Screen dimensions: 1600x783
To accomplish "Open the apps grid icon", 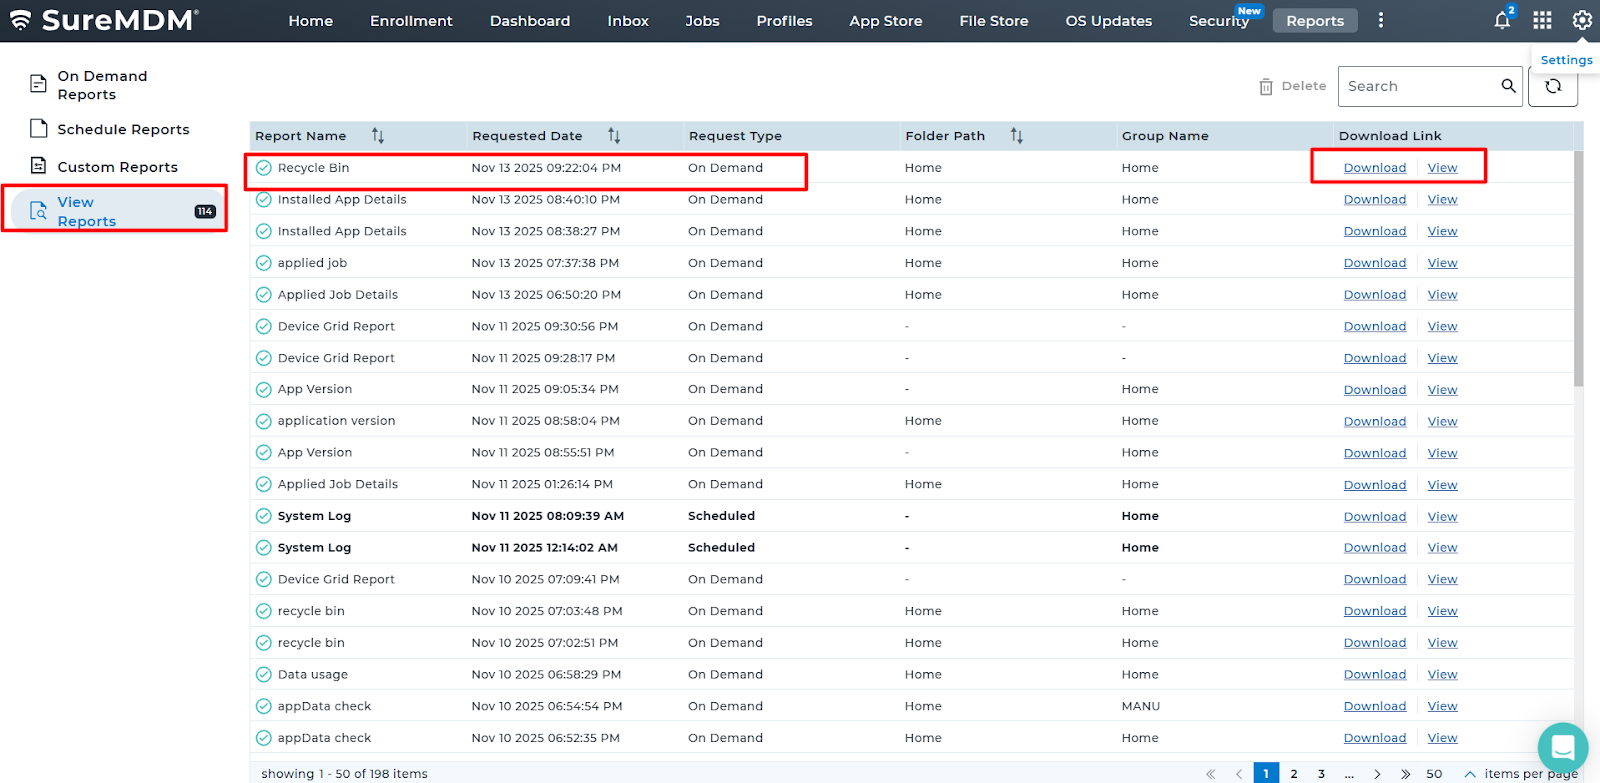I will pyautogui.click(x=1542, y=21).
